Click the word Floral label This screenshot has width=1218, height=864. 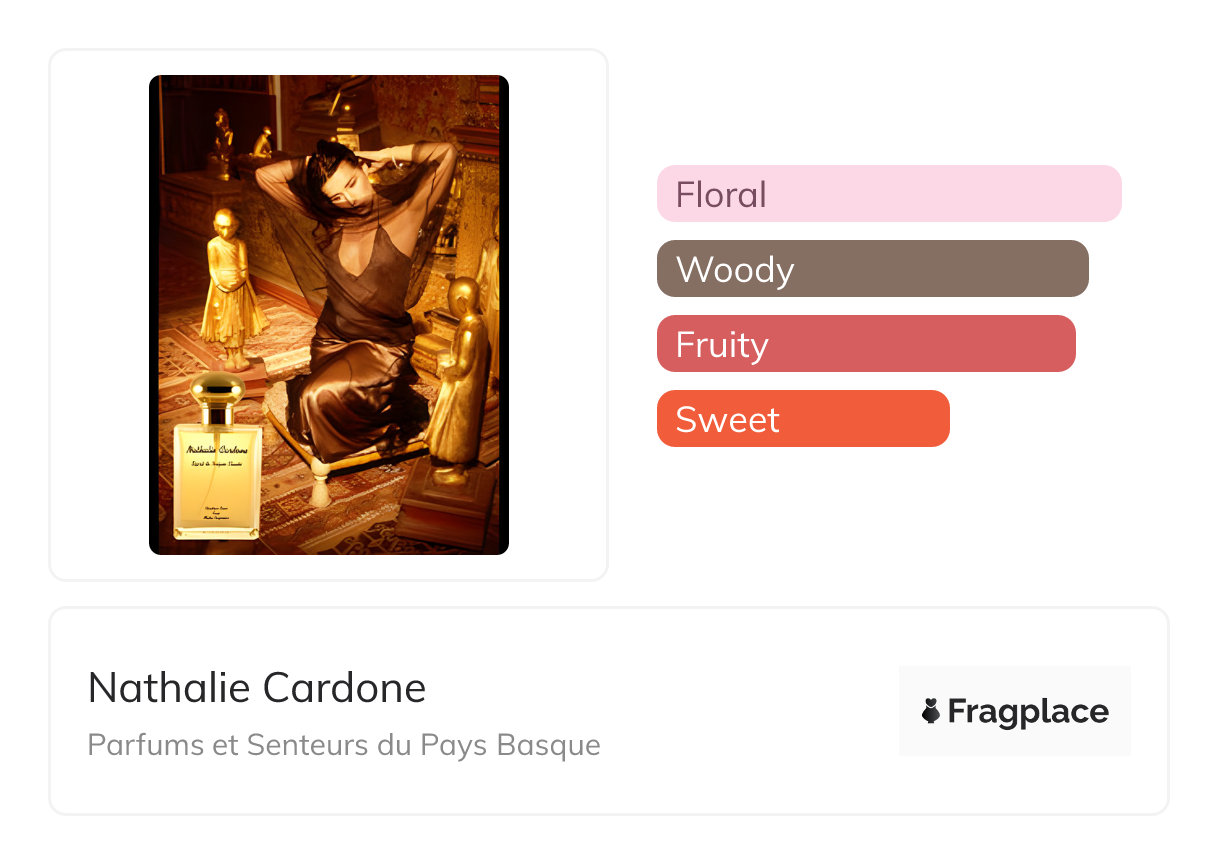coord(721,194)
